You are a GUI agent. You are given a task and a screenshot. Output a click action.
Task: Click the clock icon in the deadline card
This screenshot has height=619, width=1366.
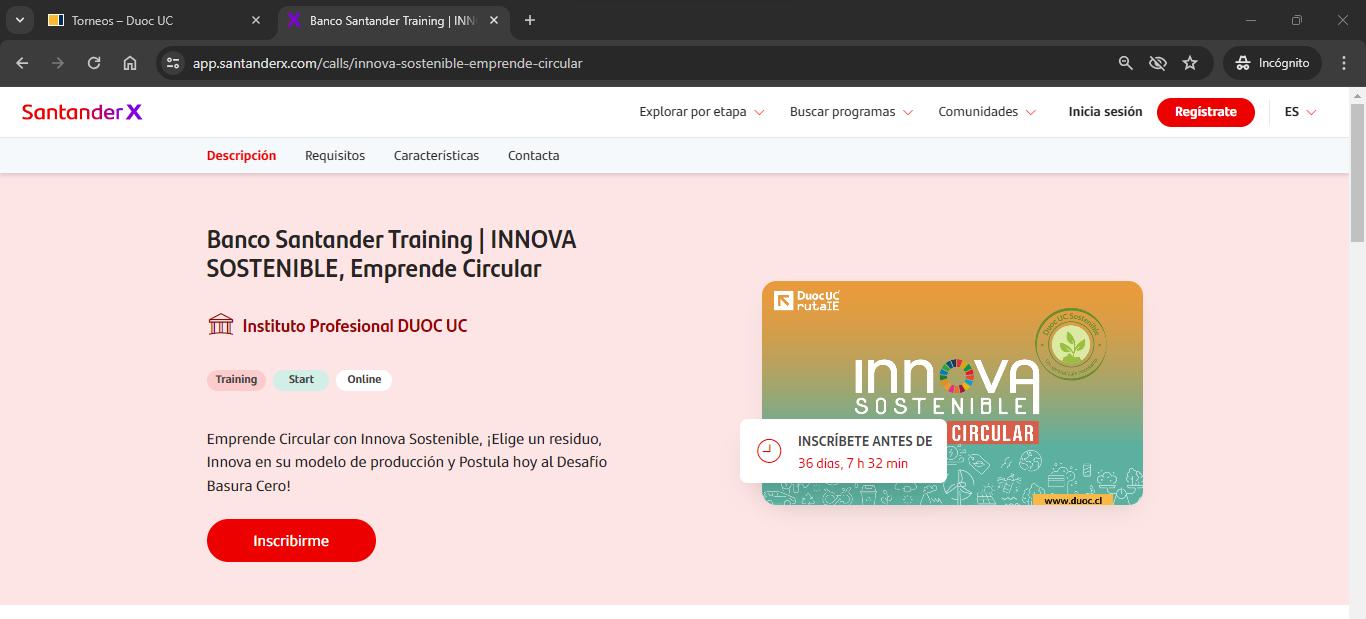769,451
